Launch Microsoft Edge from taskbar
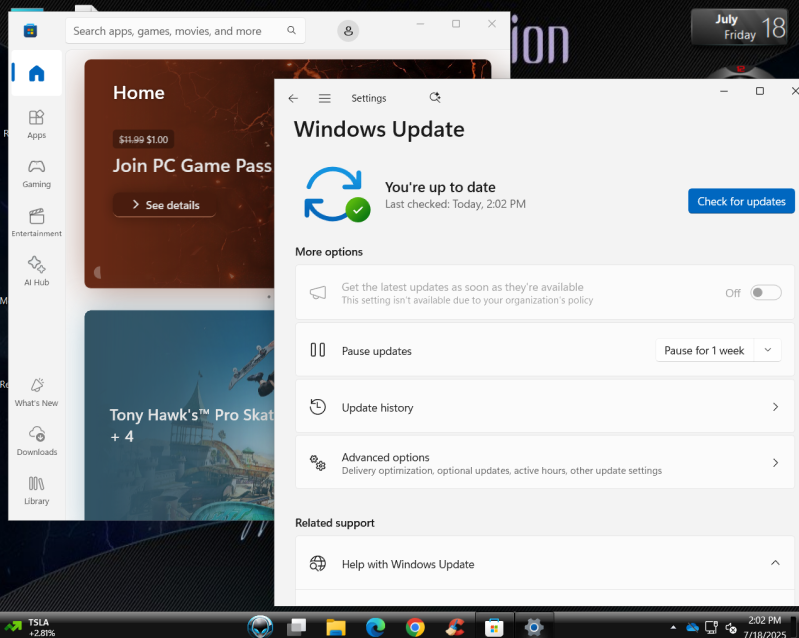 pyautogui.click(x=376, y=627)
